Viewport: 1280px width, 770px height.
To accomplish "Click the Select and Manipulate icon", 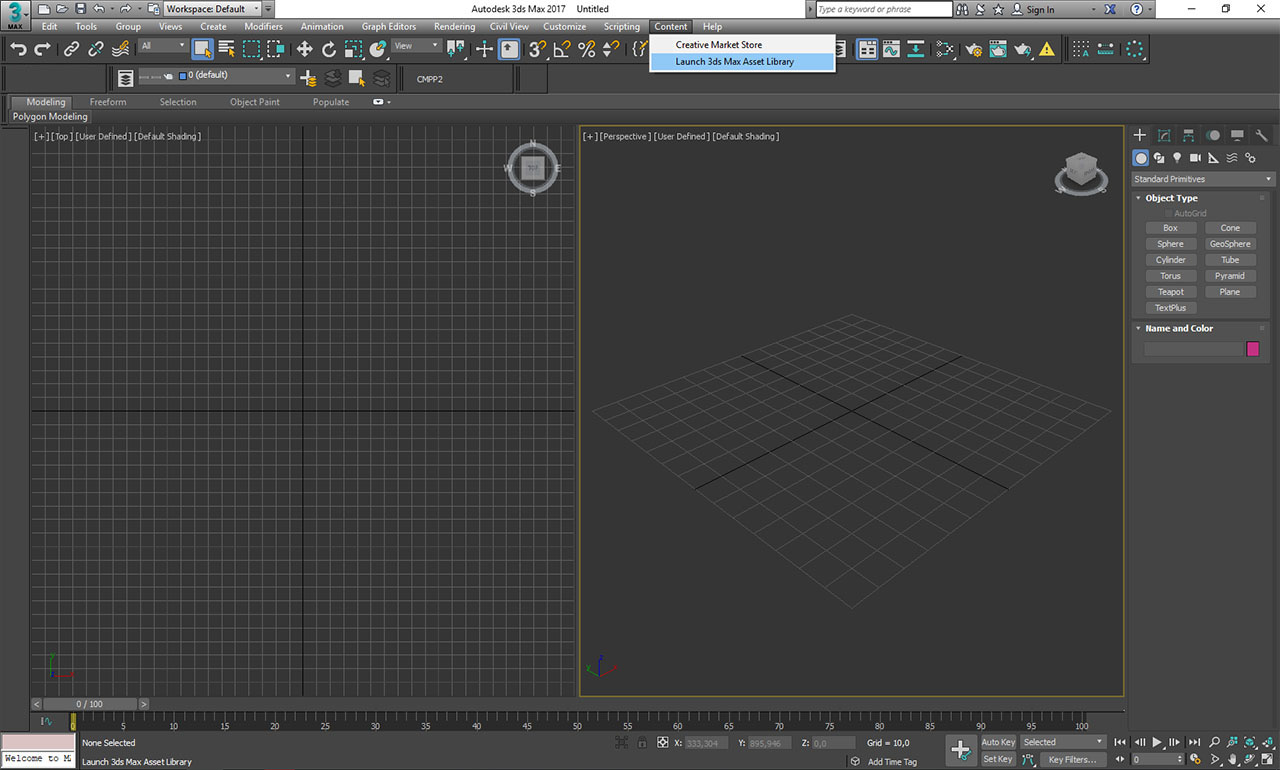I will point(484,49).
